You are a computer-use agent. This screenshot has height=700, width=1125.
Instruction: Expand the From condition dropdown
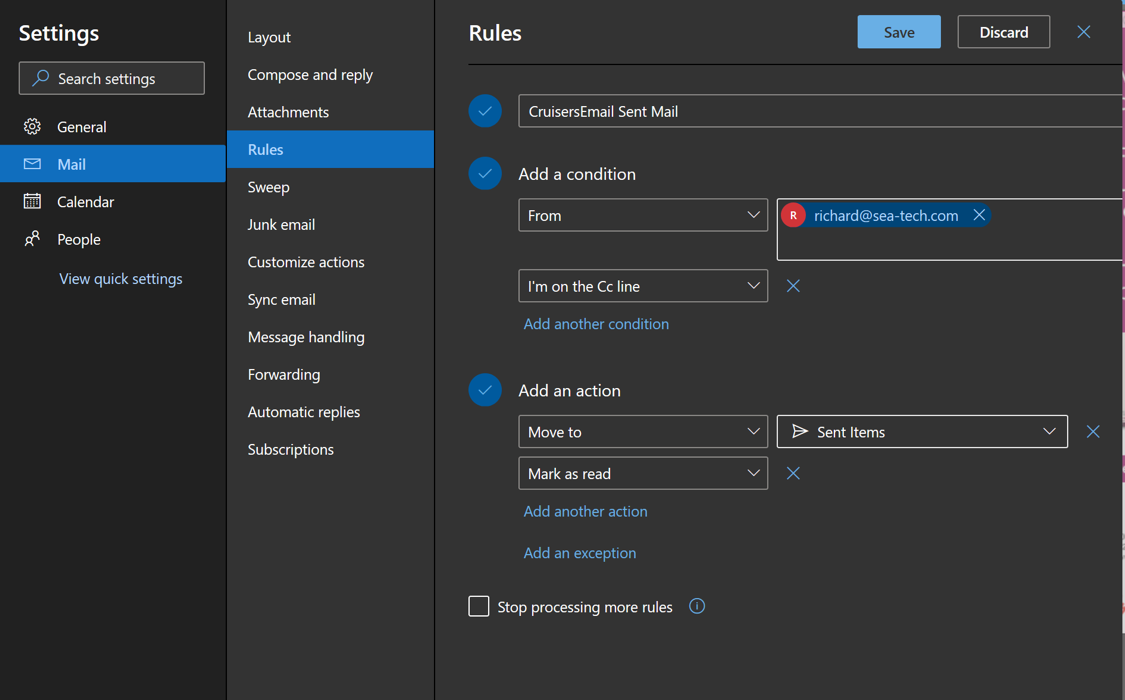coord(643,216)
